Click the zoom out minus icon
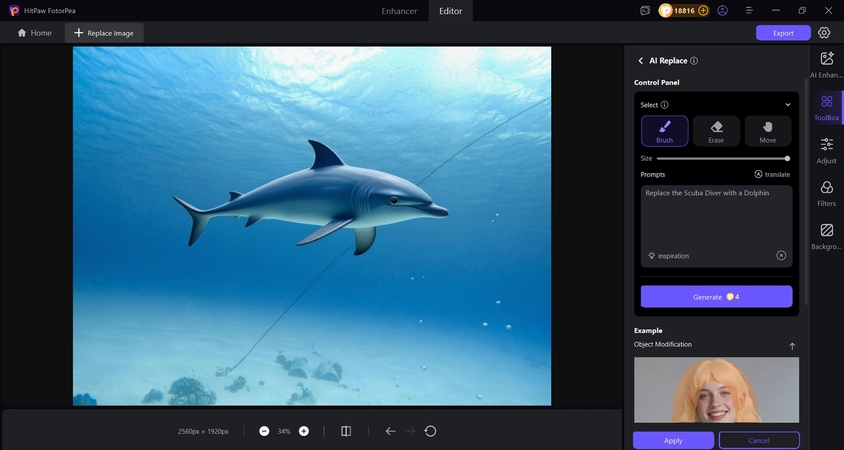Screen dimensions: 844x450 click(x=264, y=431)
